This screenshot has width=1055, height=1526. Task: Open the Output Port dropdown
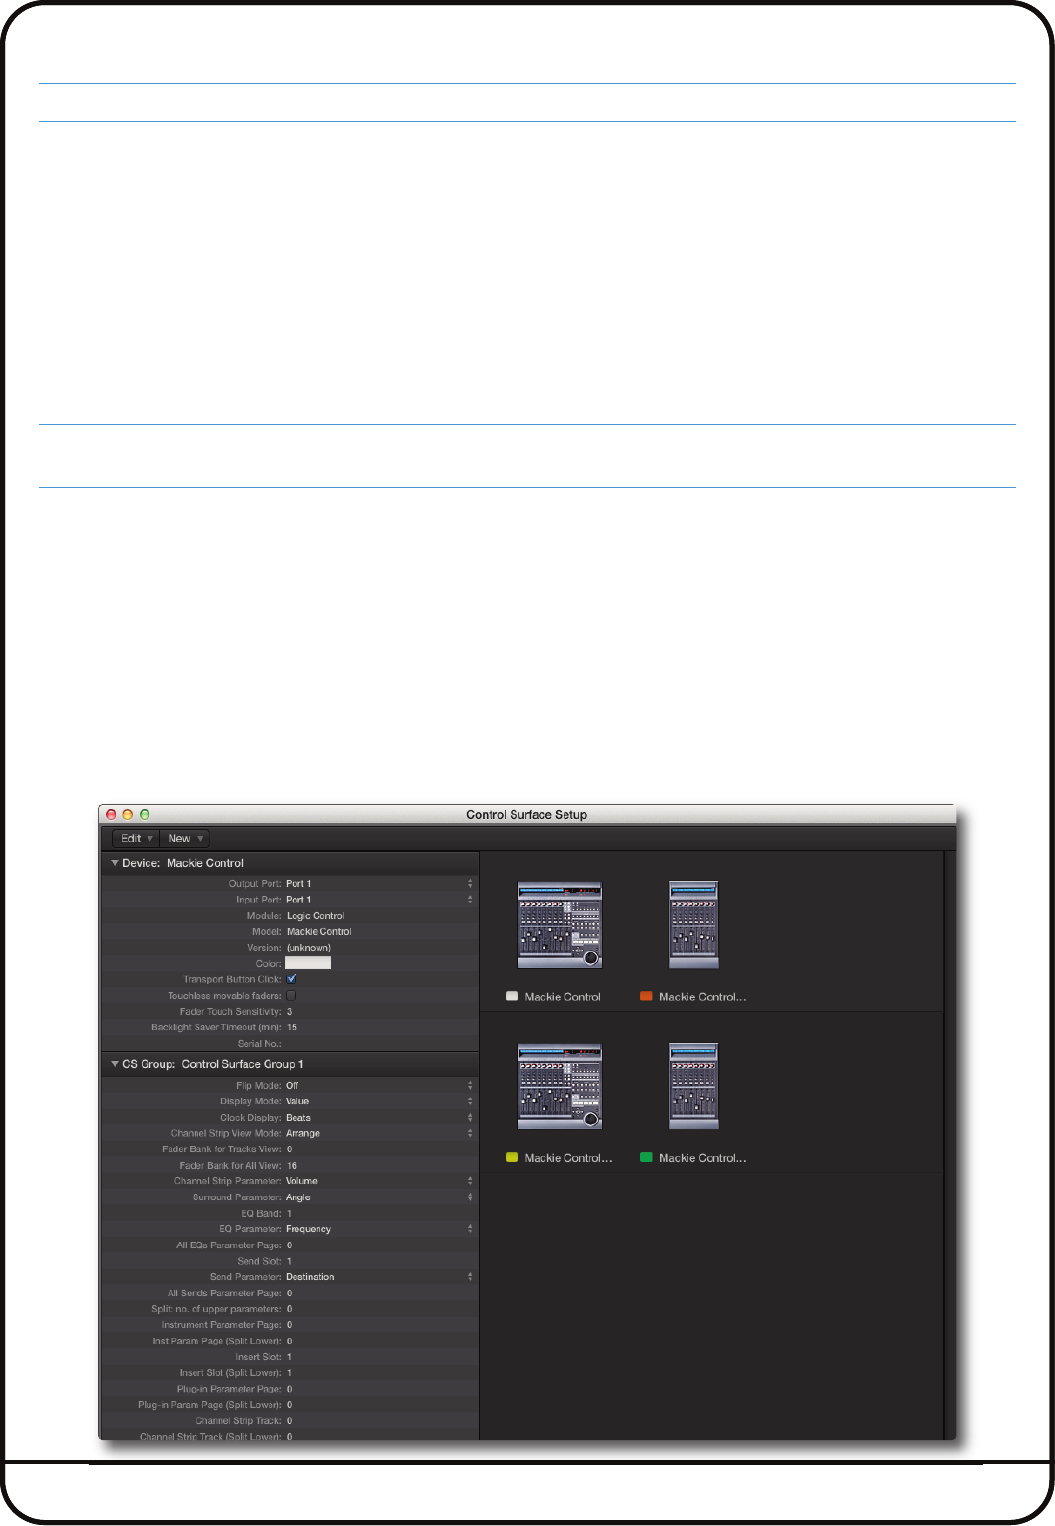470,884
